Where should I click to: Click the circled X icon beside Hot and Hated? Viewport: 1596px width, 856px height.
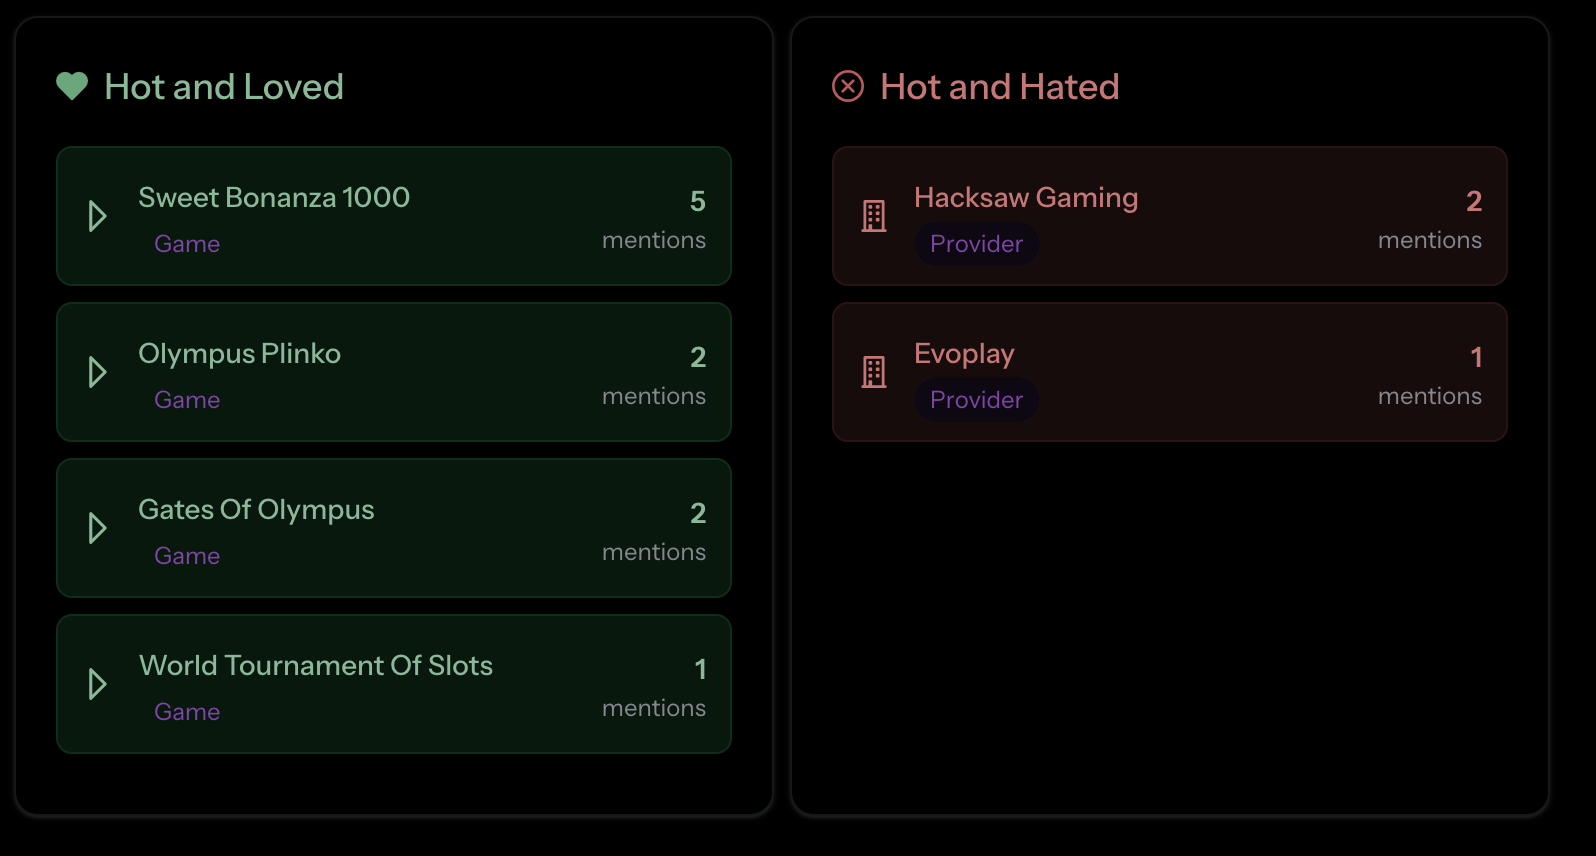pos(848,87)
